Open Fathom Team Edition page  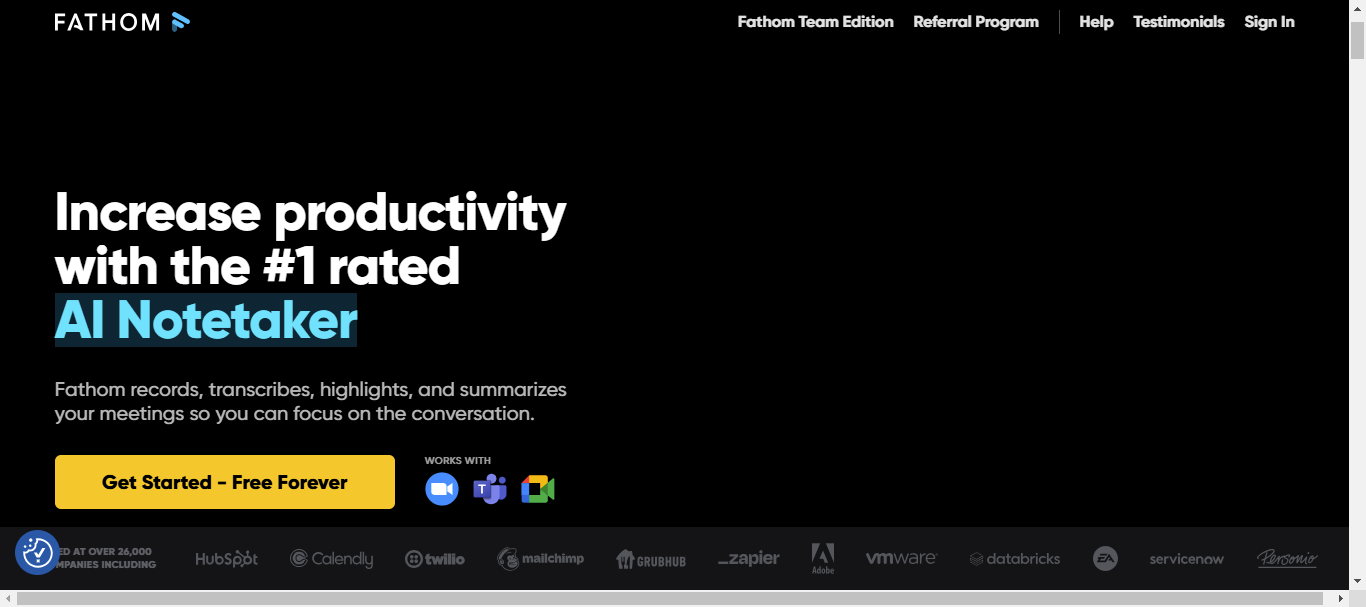[x=815, y=22]
